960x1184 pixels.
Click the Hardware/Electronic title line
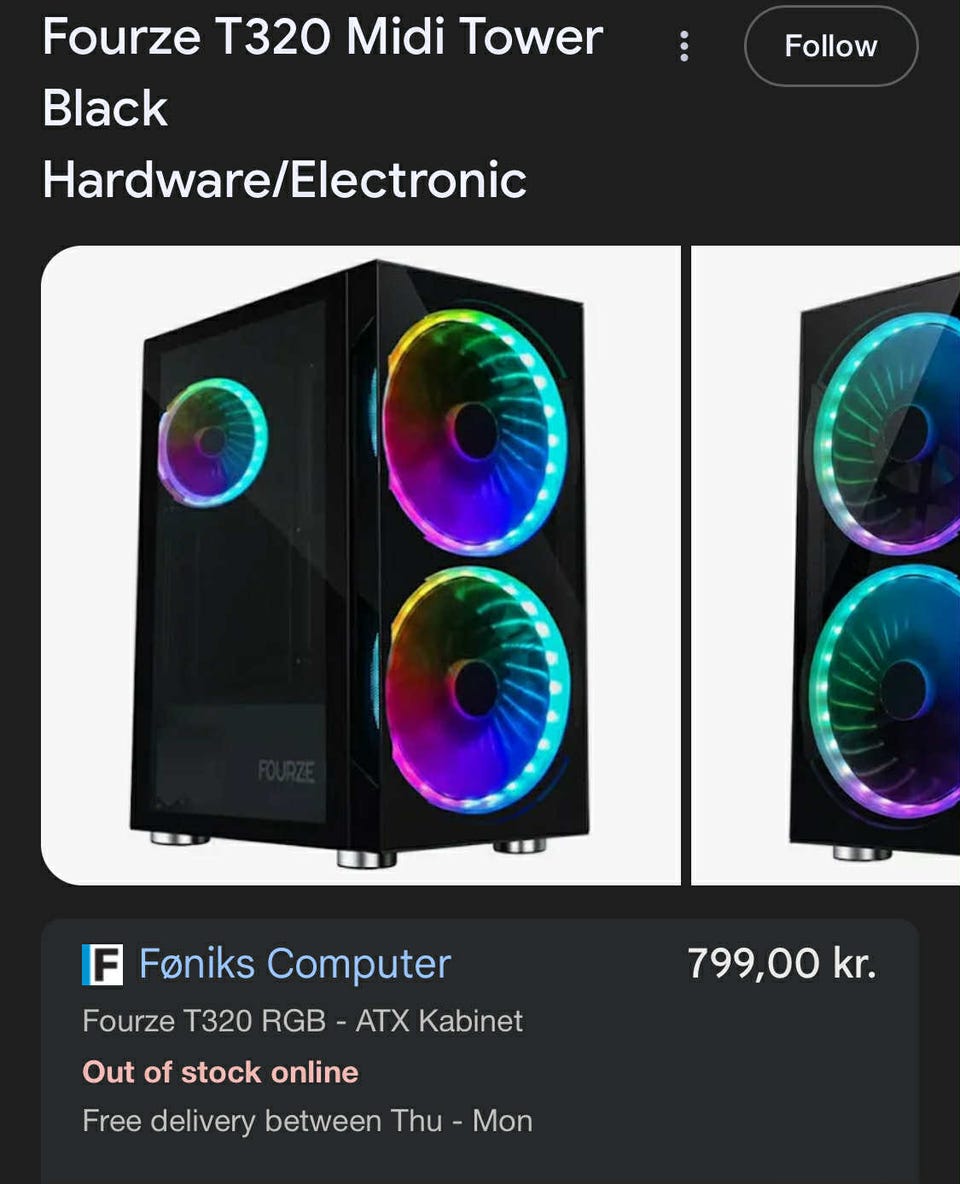click(284, 180)
